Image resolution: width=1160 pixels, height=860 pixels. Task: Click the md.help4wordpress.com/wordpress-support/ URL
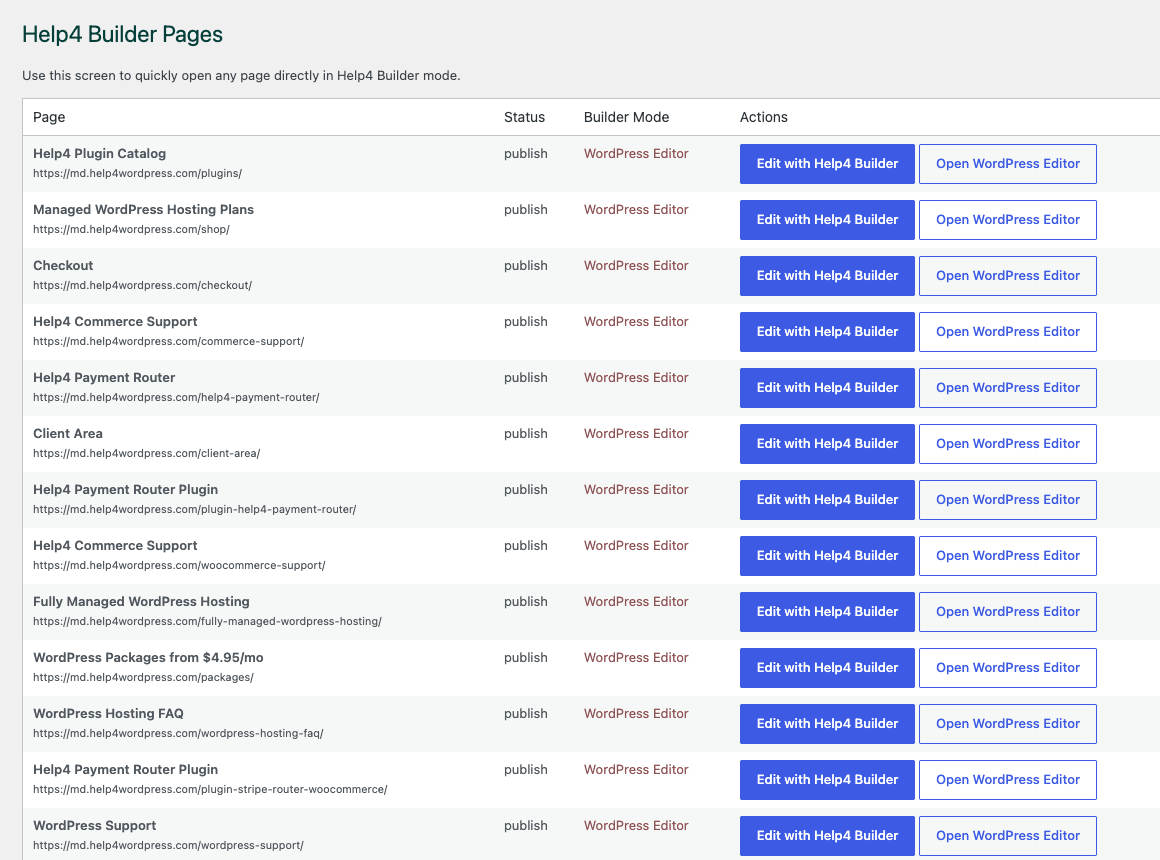pyautogui.click(x=169, y=845)
